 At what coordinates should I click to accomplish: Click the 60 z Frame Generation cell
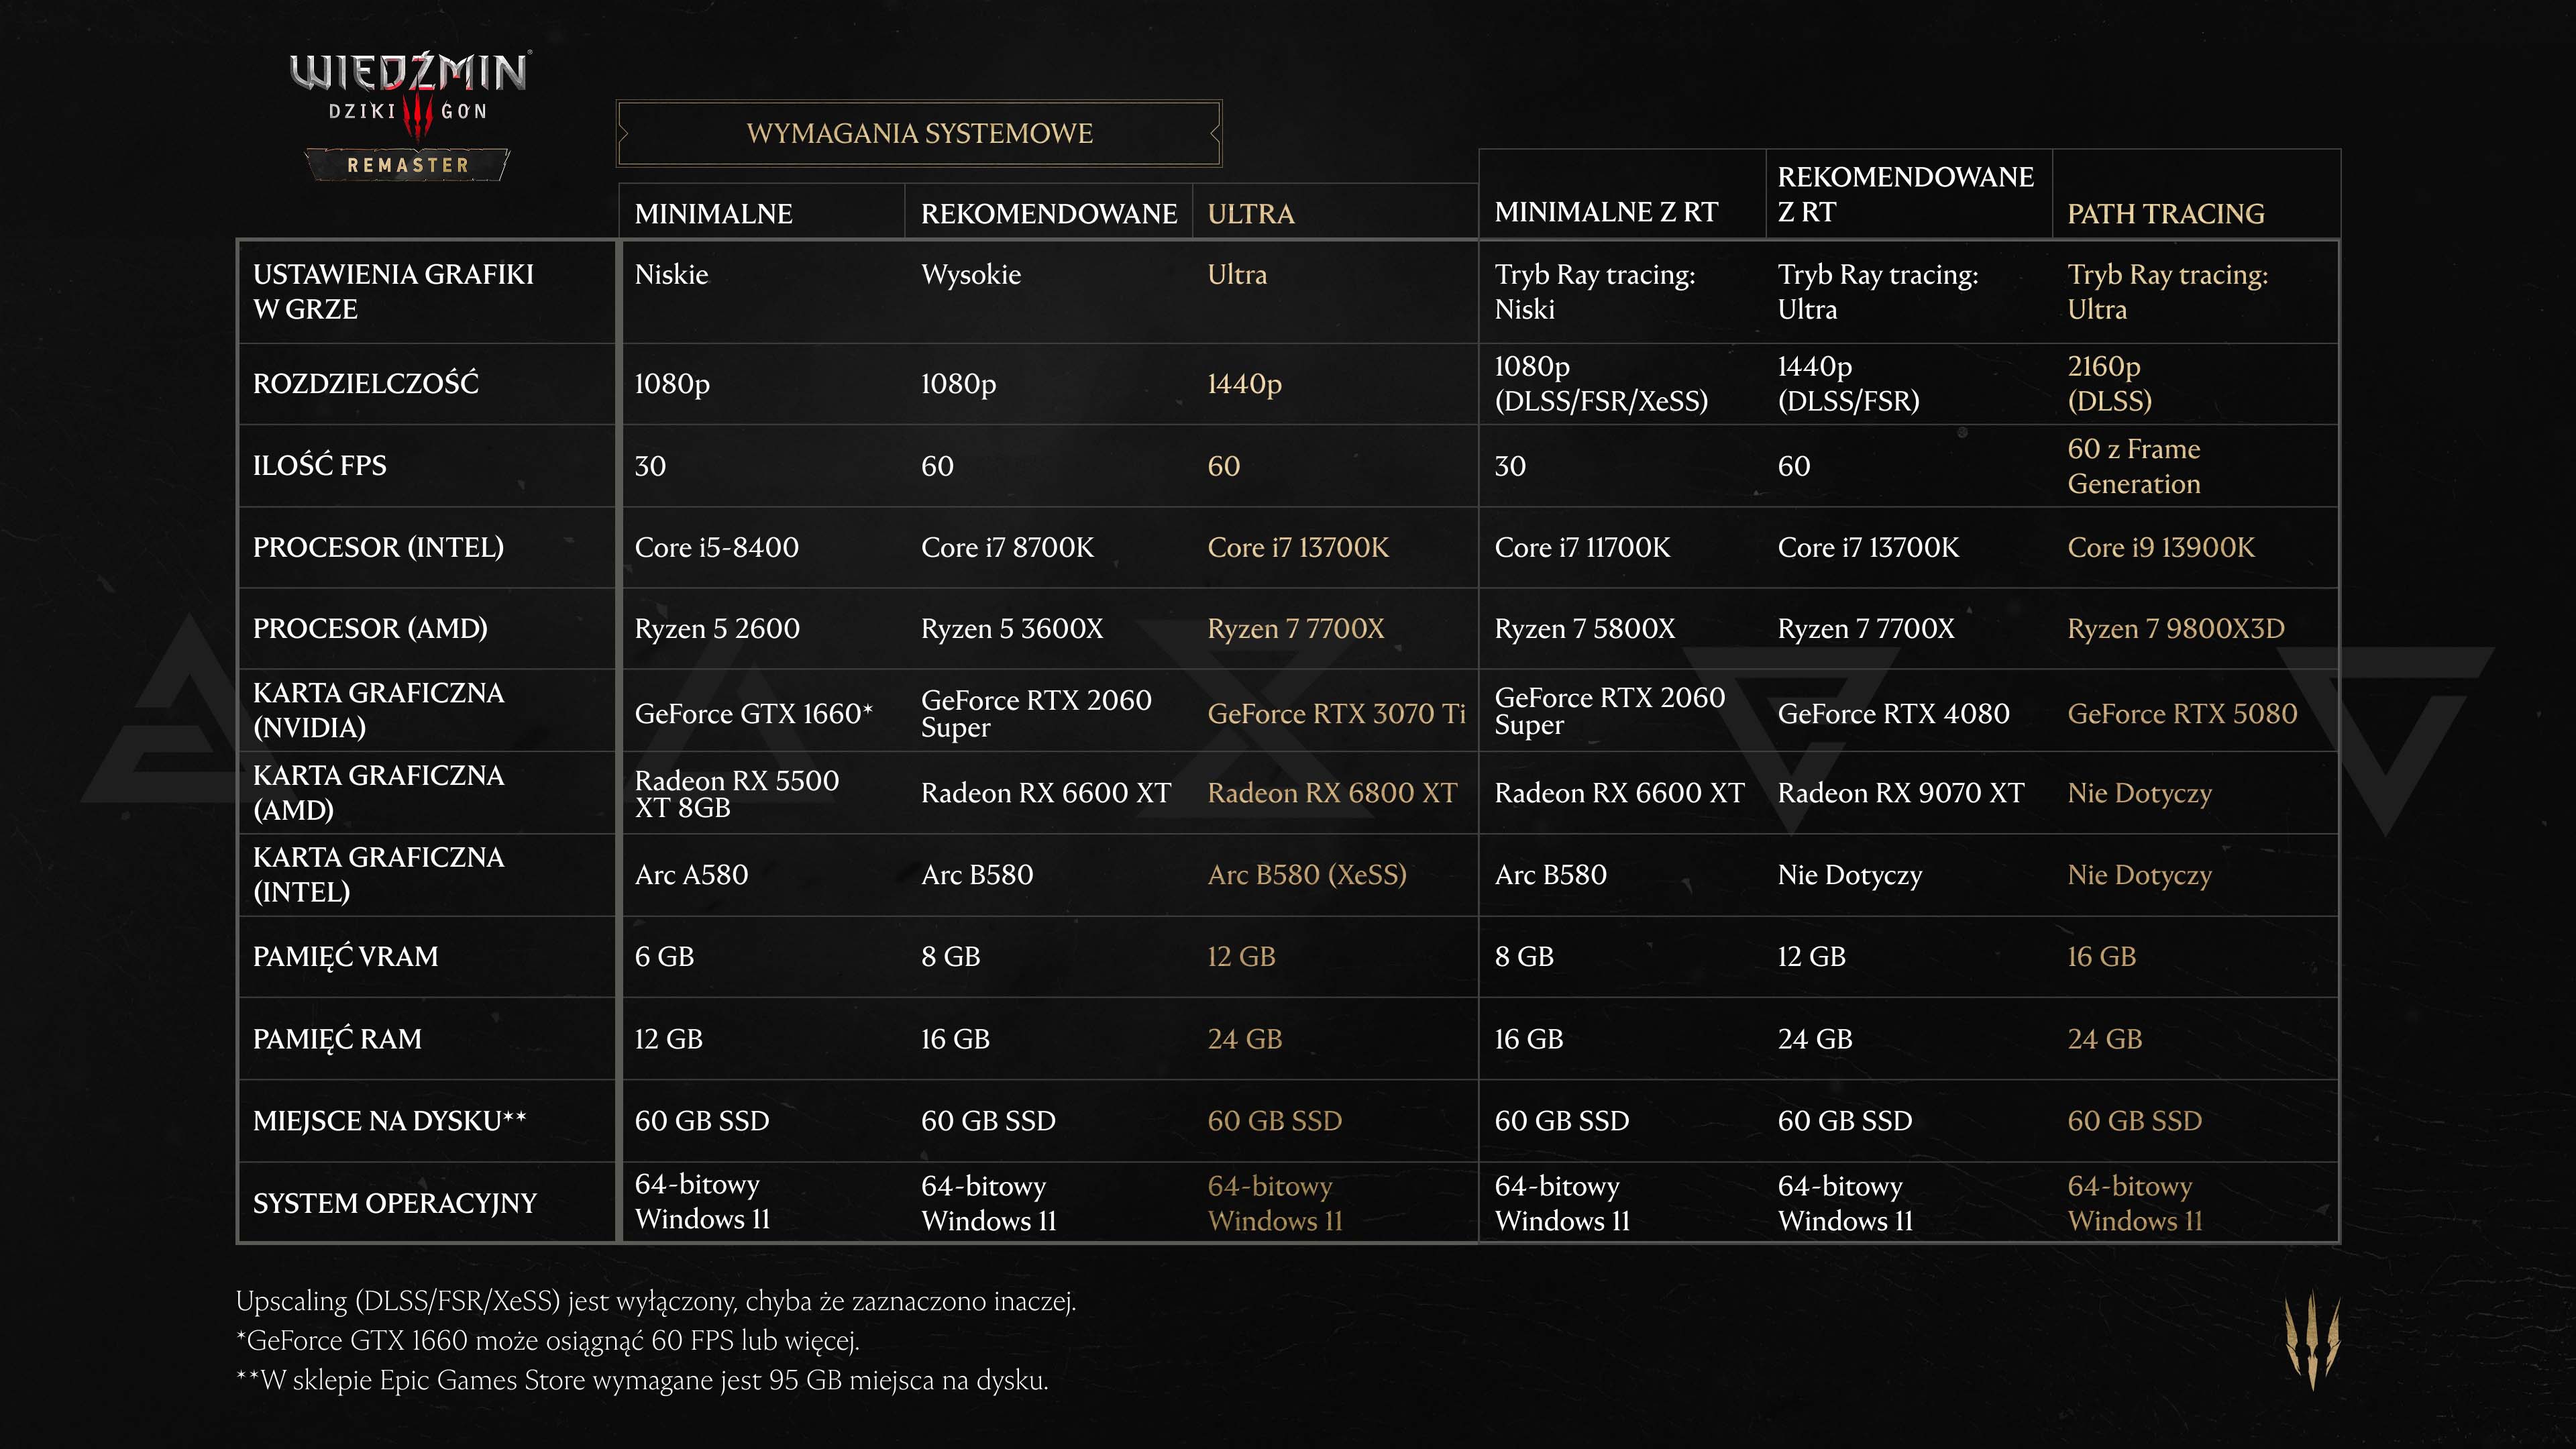coord(2134,466)
